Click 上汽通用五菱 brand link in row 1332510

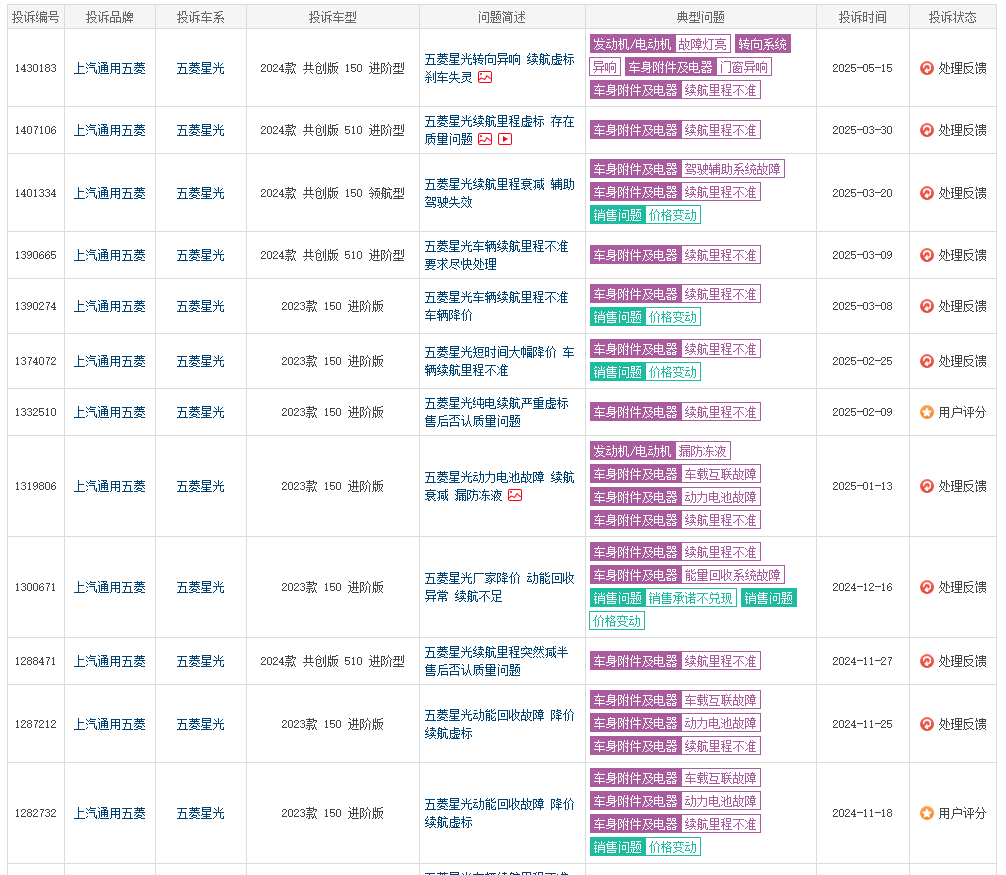tap(110, 412)
